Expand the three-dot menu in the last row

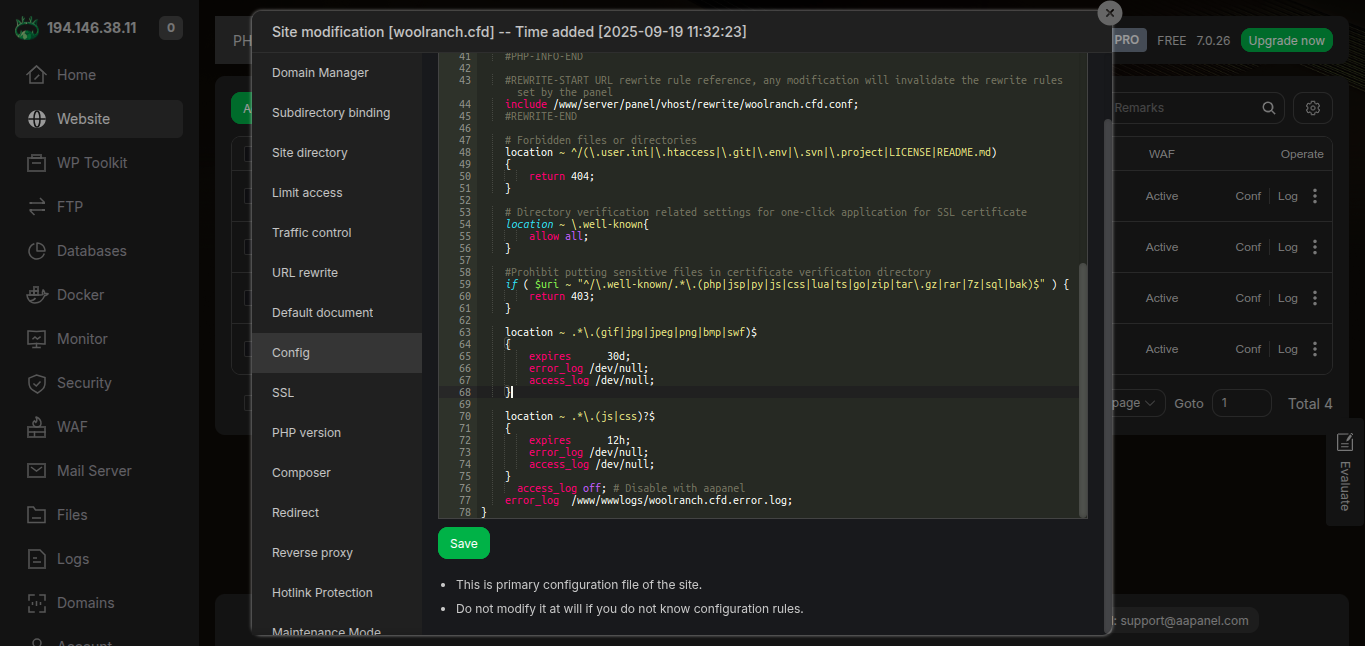(1315, 349)
